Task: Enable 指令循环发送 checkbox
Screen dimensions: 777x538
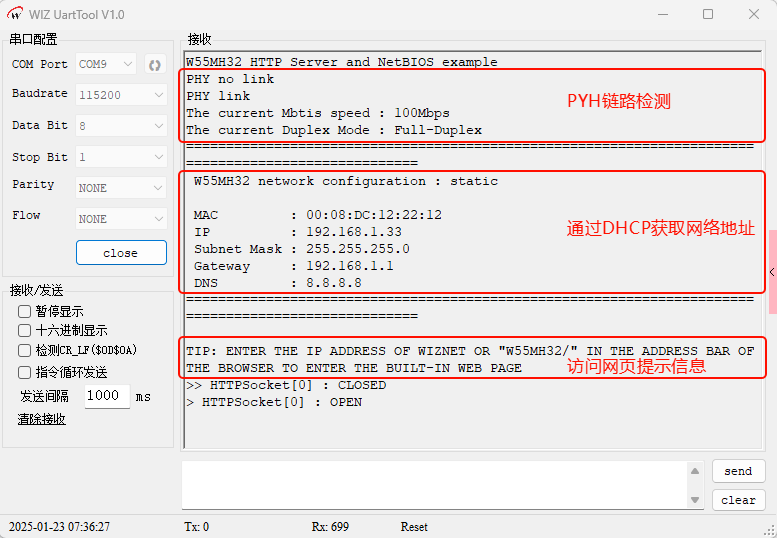Action: pyautogui.click(x=25, y=372)
